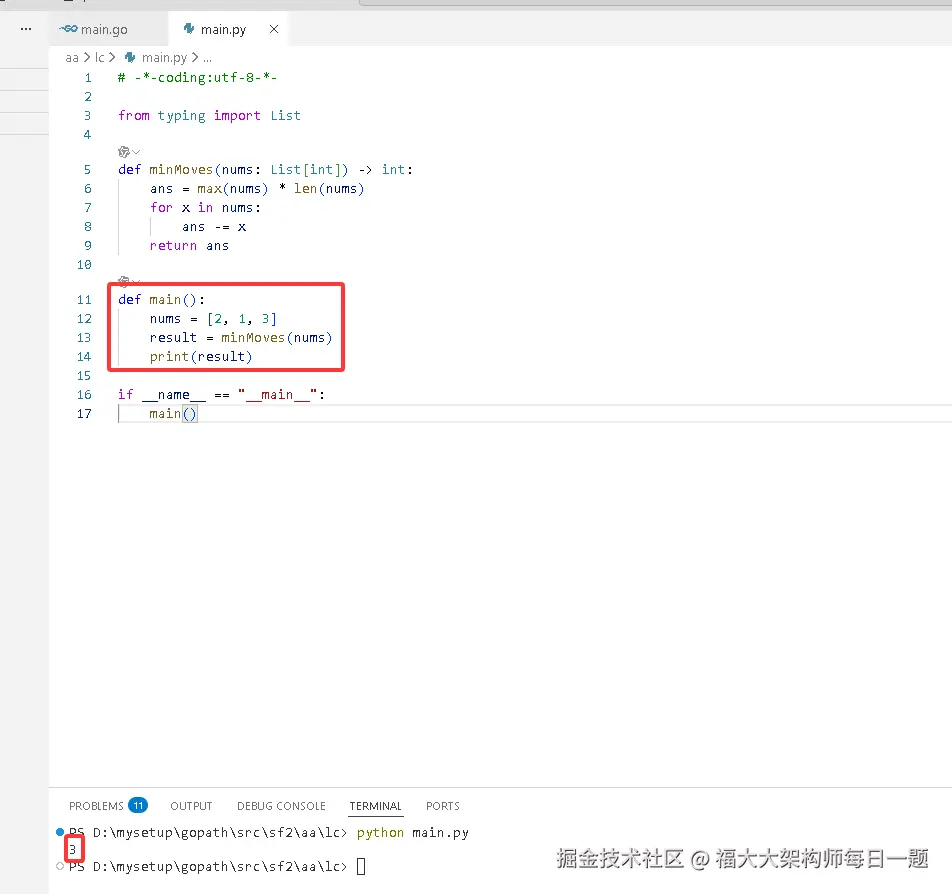Click the Python icon on main.py tab
The width and height of the screenshot is (952, 894).
coord(189,29)
